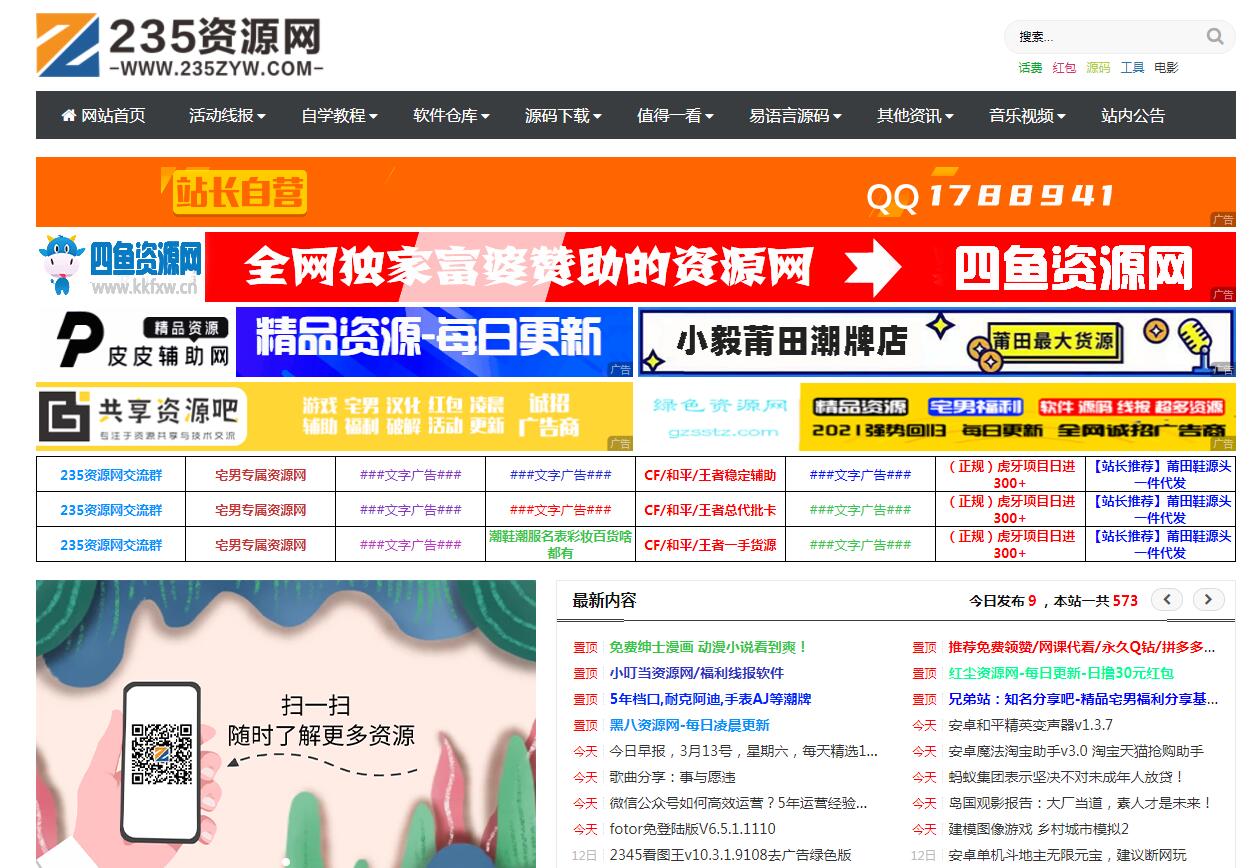This screenshot has width=1254, height=868.
Task: Click the 235资源网 site logo
Action: (x=180, y=45)
